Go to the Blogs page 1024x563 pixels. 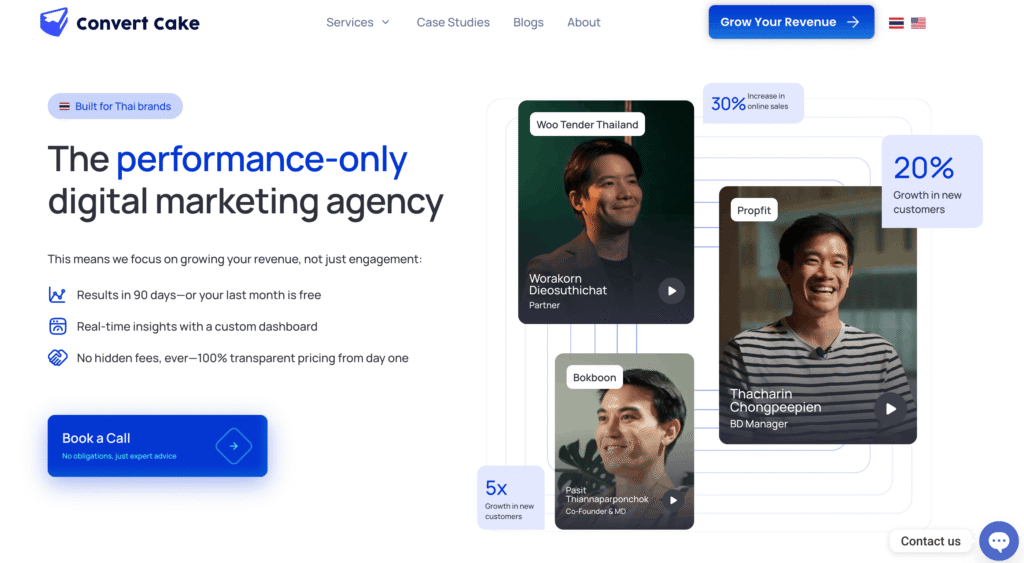click(528, 22)
